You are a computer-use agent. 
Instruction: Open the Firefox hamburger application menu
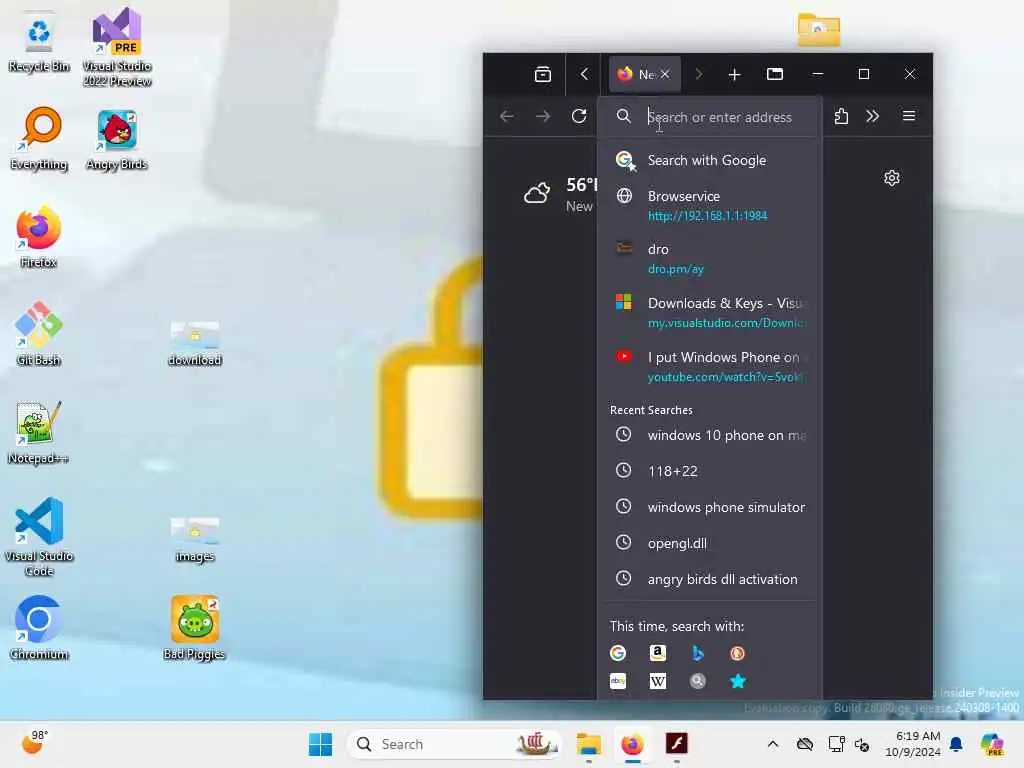[908, 116]
